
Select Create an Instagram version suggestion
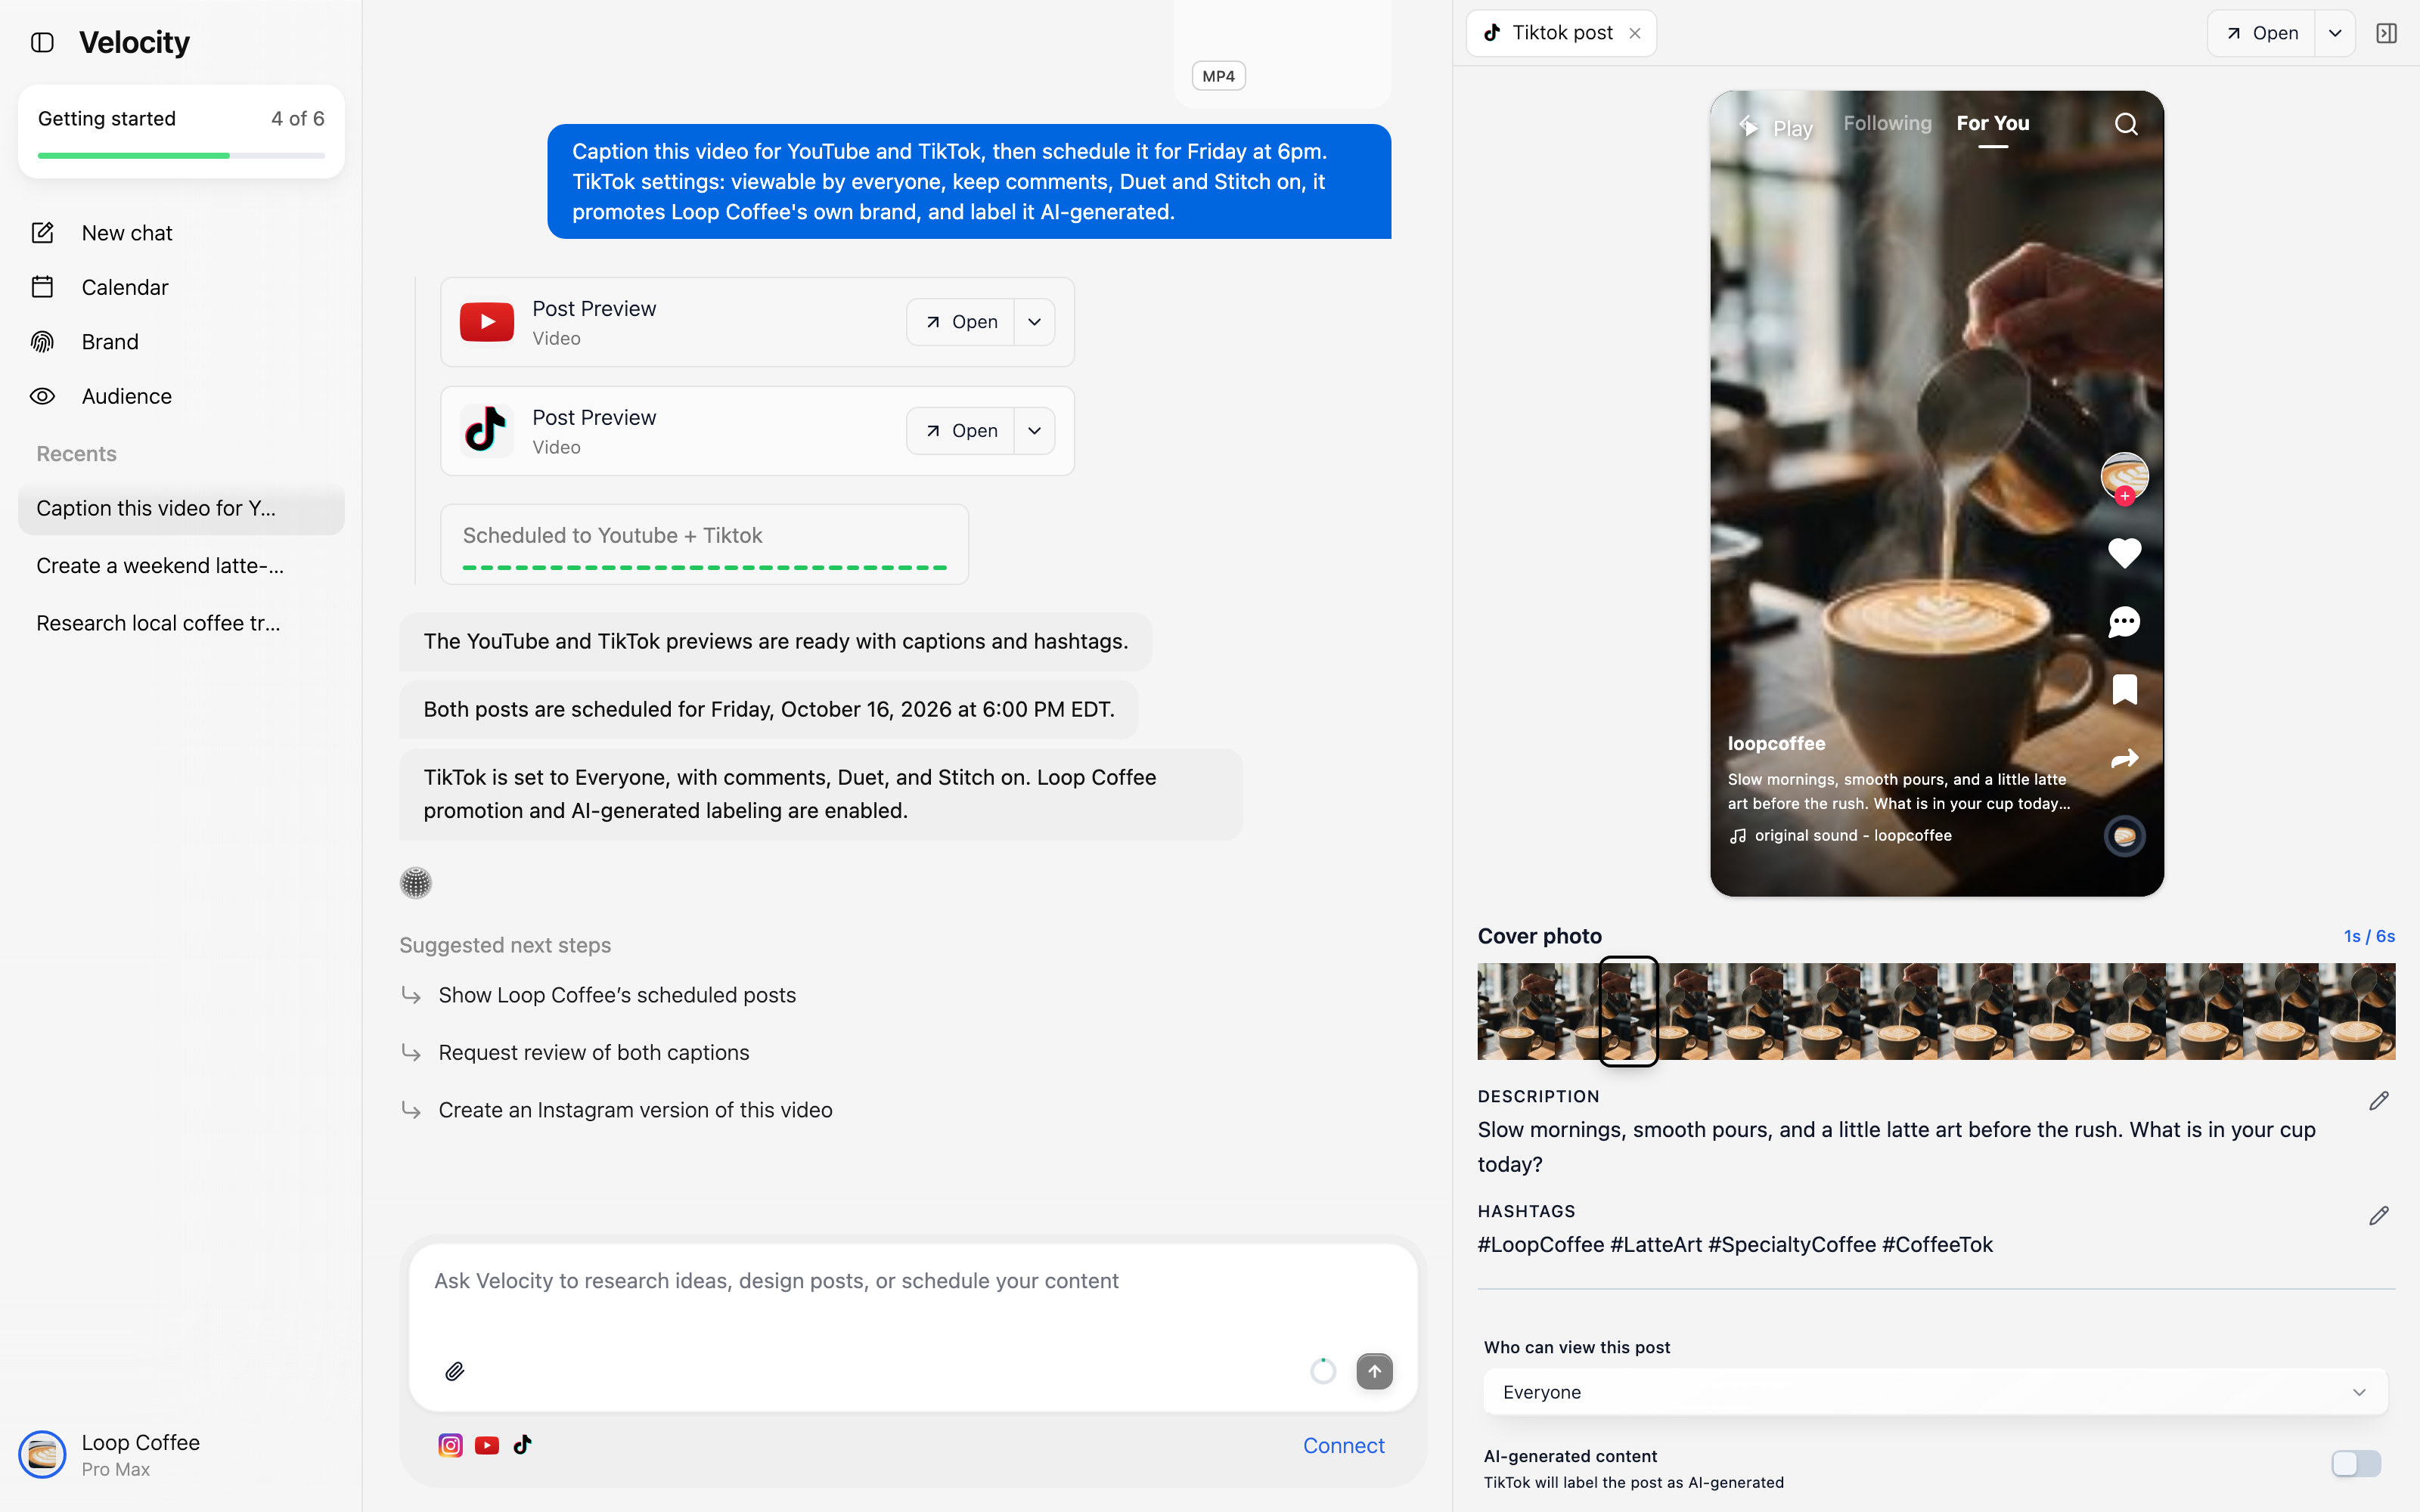point(635,1110)
